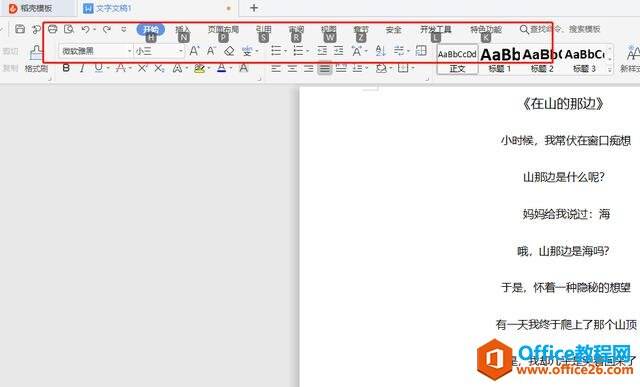Open the 页面布局 (Page Layout) tab
The width and height of the screenshot is (640, 387).
223,29
